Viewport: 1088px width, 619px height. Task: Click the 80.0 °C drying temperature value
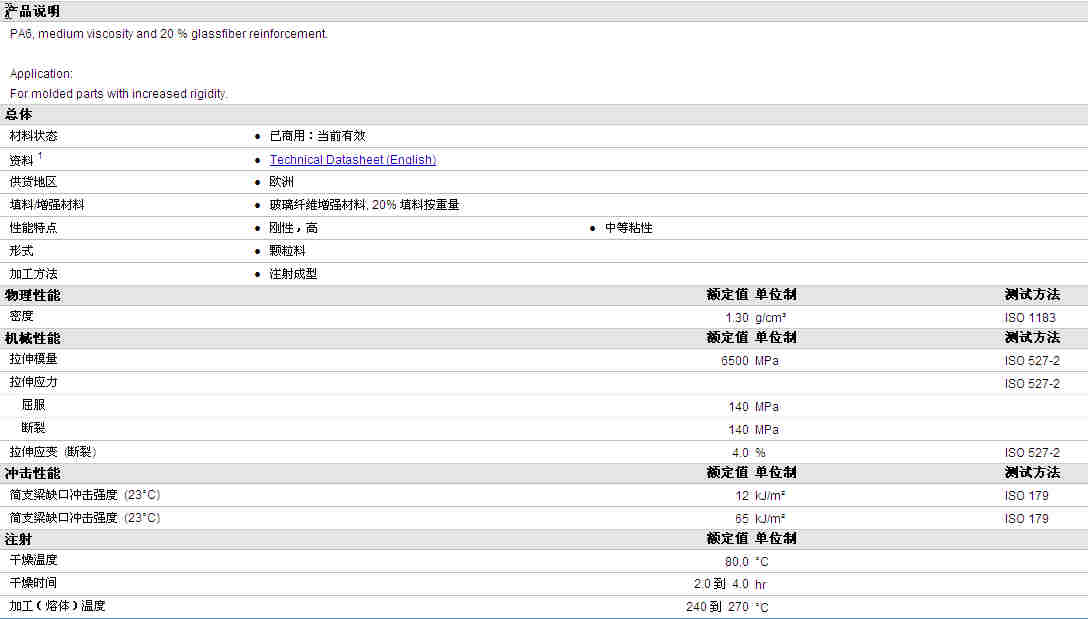click(745, 562)
